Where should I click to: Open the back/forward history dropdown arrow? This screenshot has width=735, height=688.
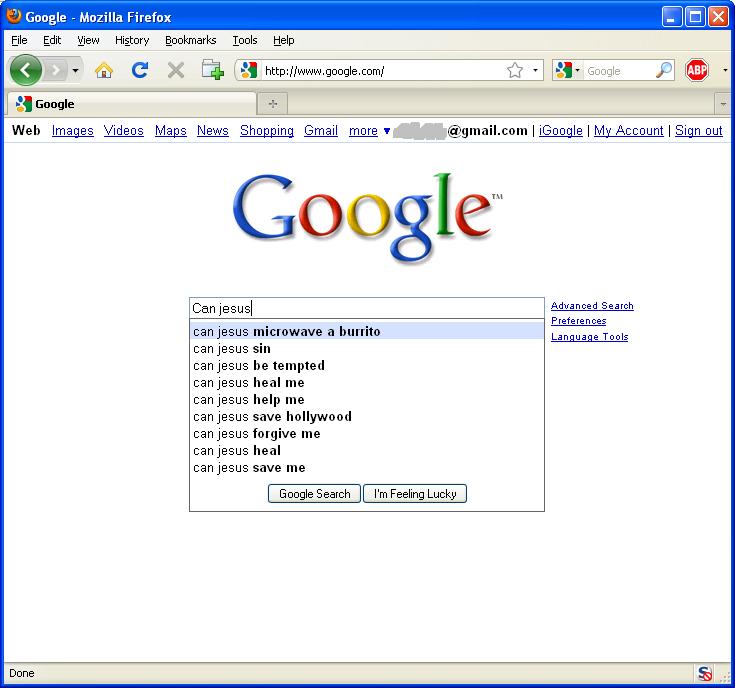[75, 71]
